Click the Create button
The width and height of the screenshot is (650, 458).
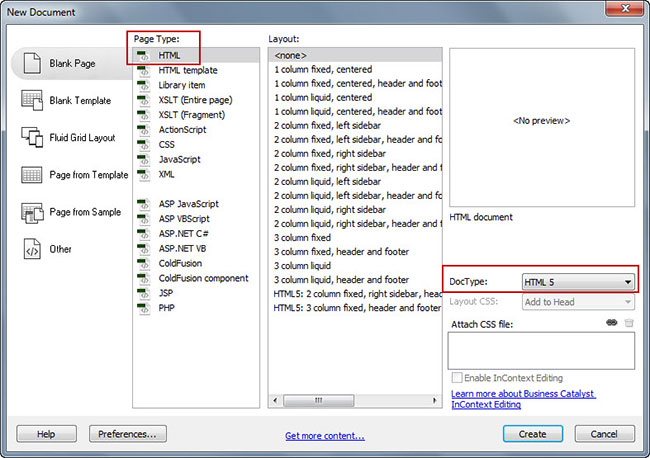point(533,434)
